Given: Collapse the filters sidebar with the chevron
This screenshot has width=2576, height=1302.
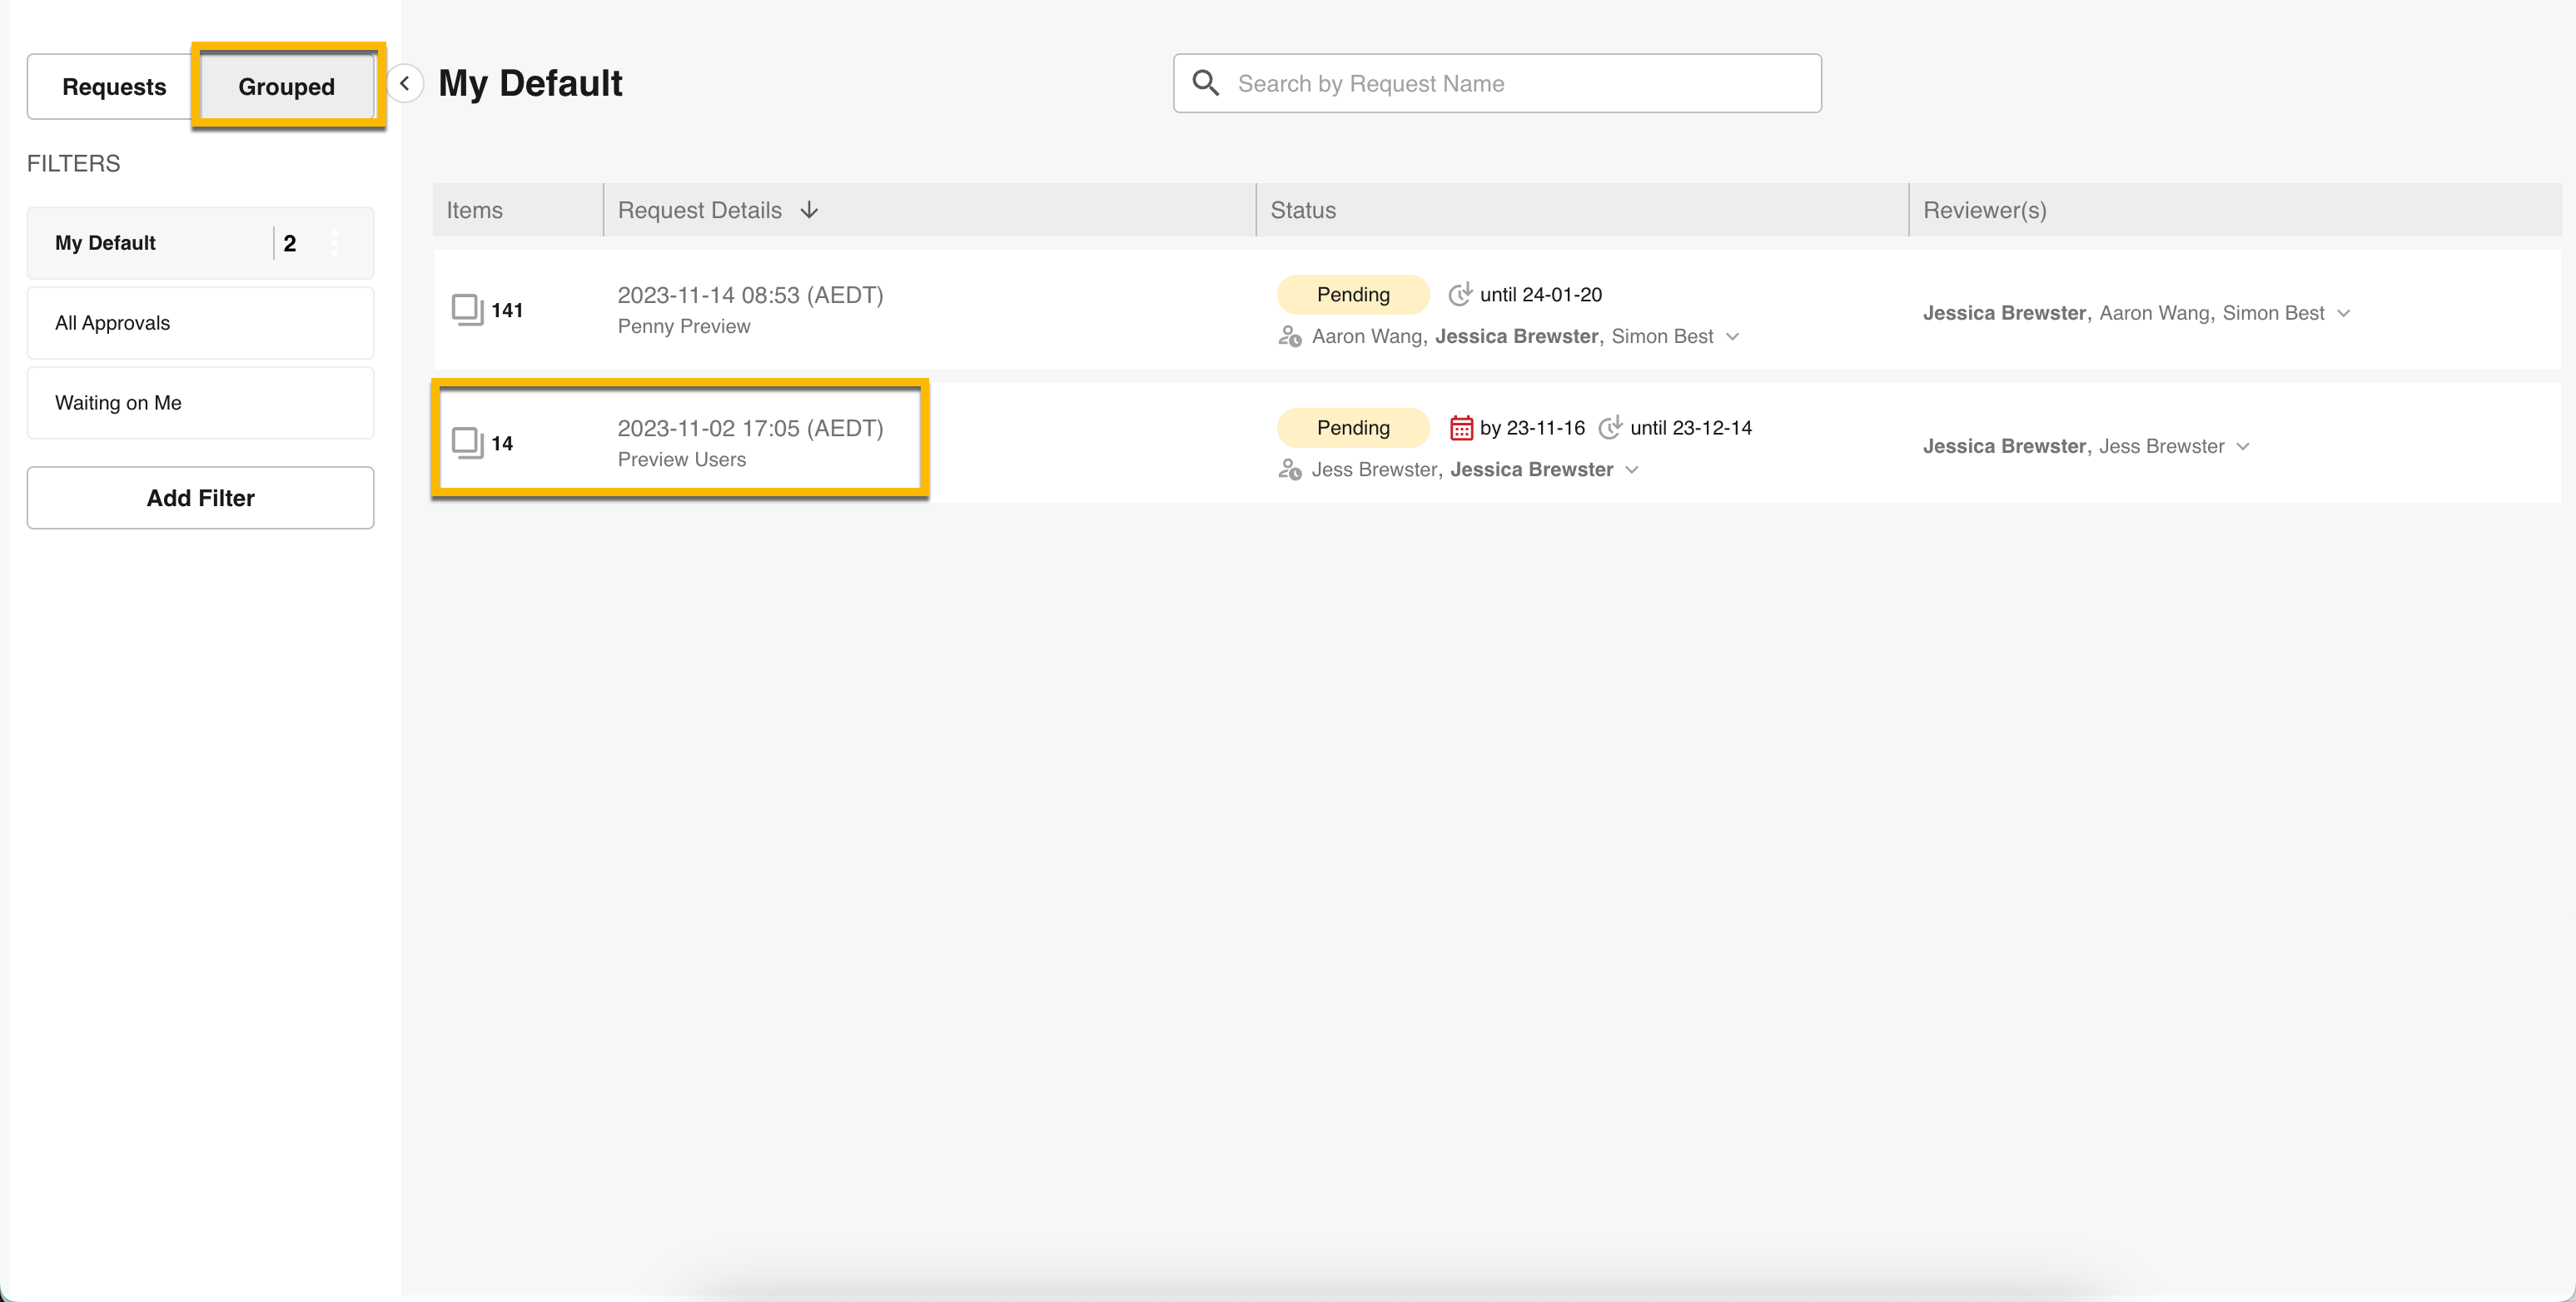Looking at the screenshot, I should (405, 83).
